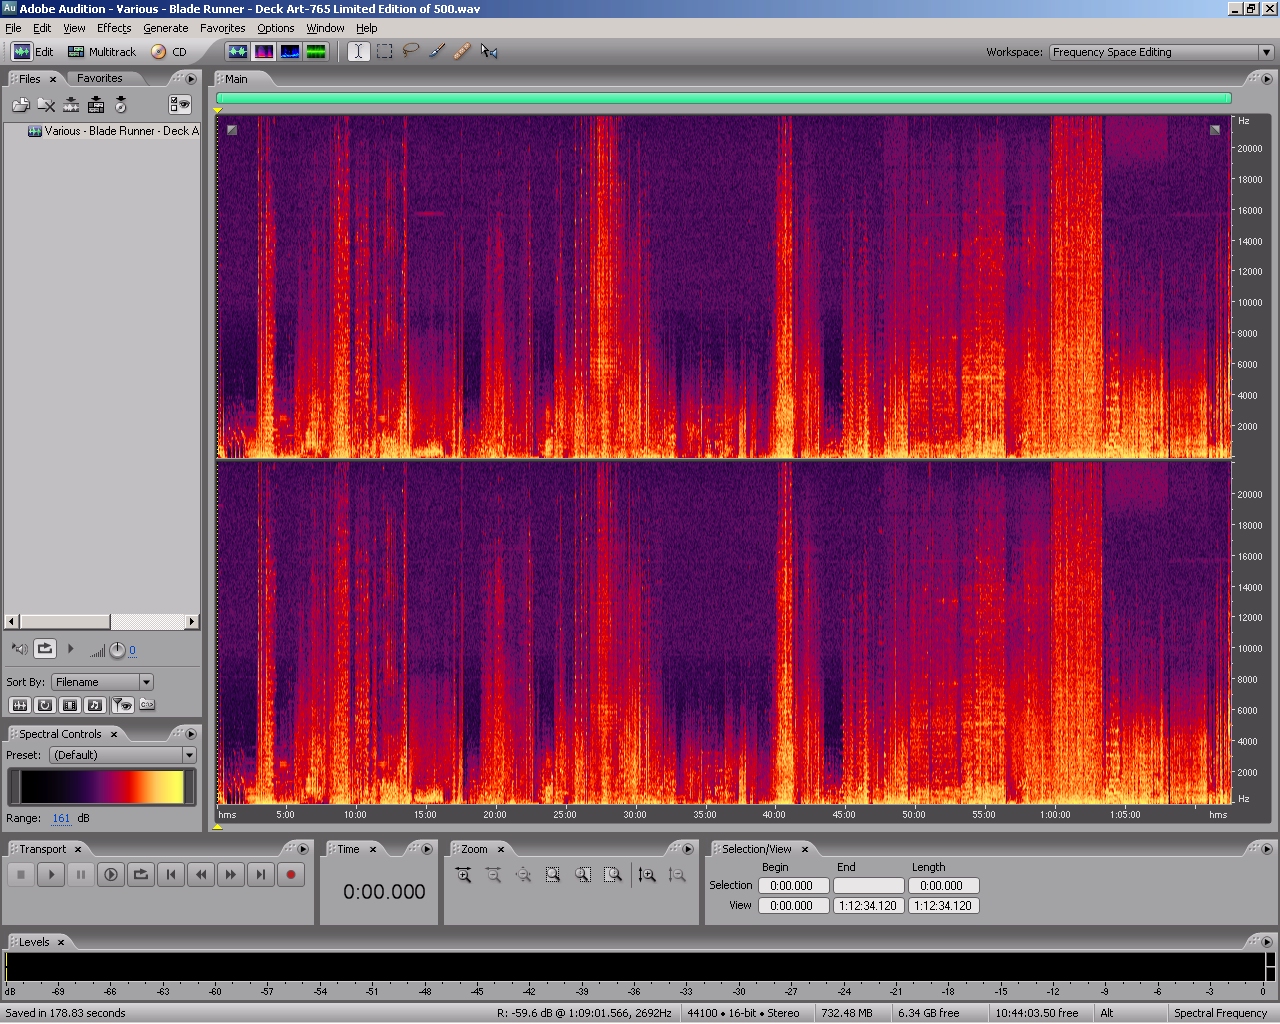This screenshot has height=1024, width=1280.
Task: Click the green horizontal zoom bar
Action: coord(723,98)
